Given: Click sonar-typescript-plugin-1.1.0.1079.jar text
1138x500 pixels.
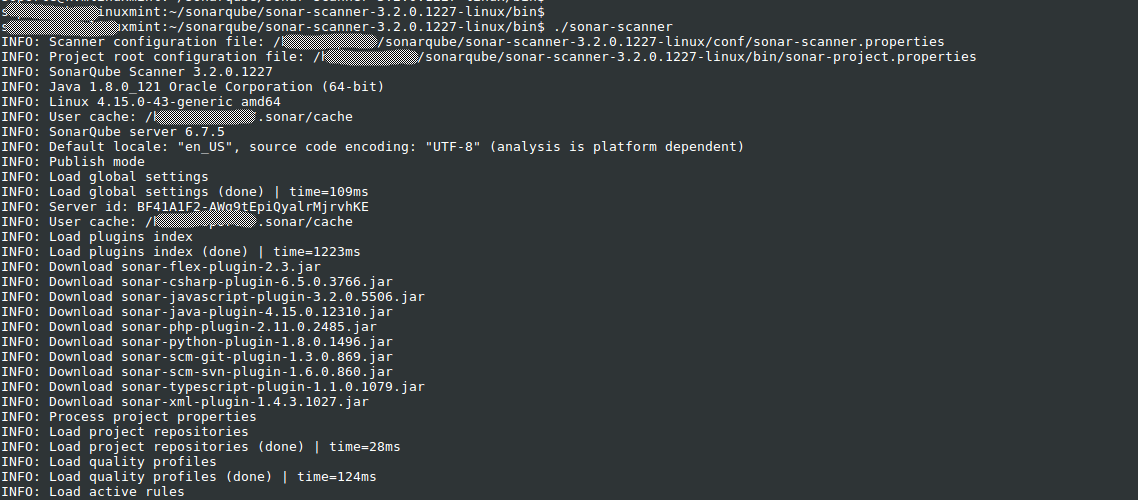Looking at the screenshot, I should tap(272, 387).
